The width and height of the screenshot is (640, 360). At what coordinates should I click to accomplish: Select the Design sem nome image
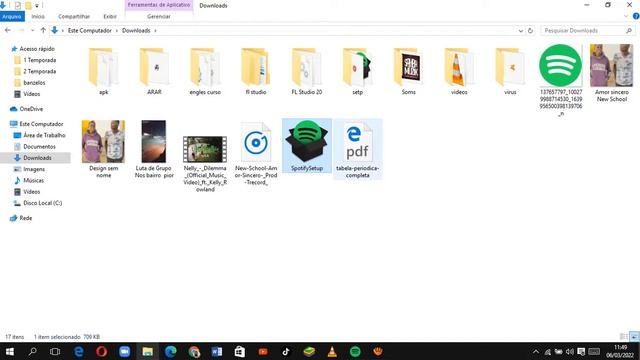(103, 149)
